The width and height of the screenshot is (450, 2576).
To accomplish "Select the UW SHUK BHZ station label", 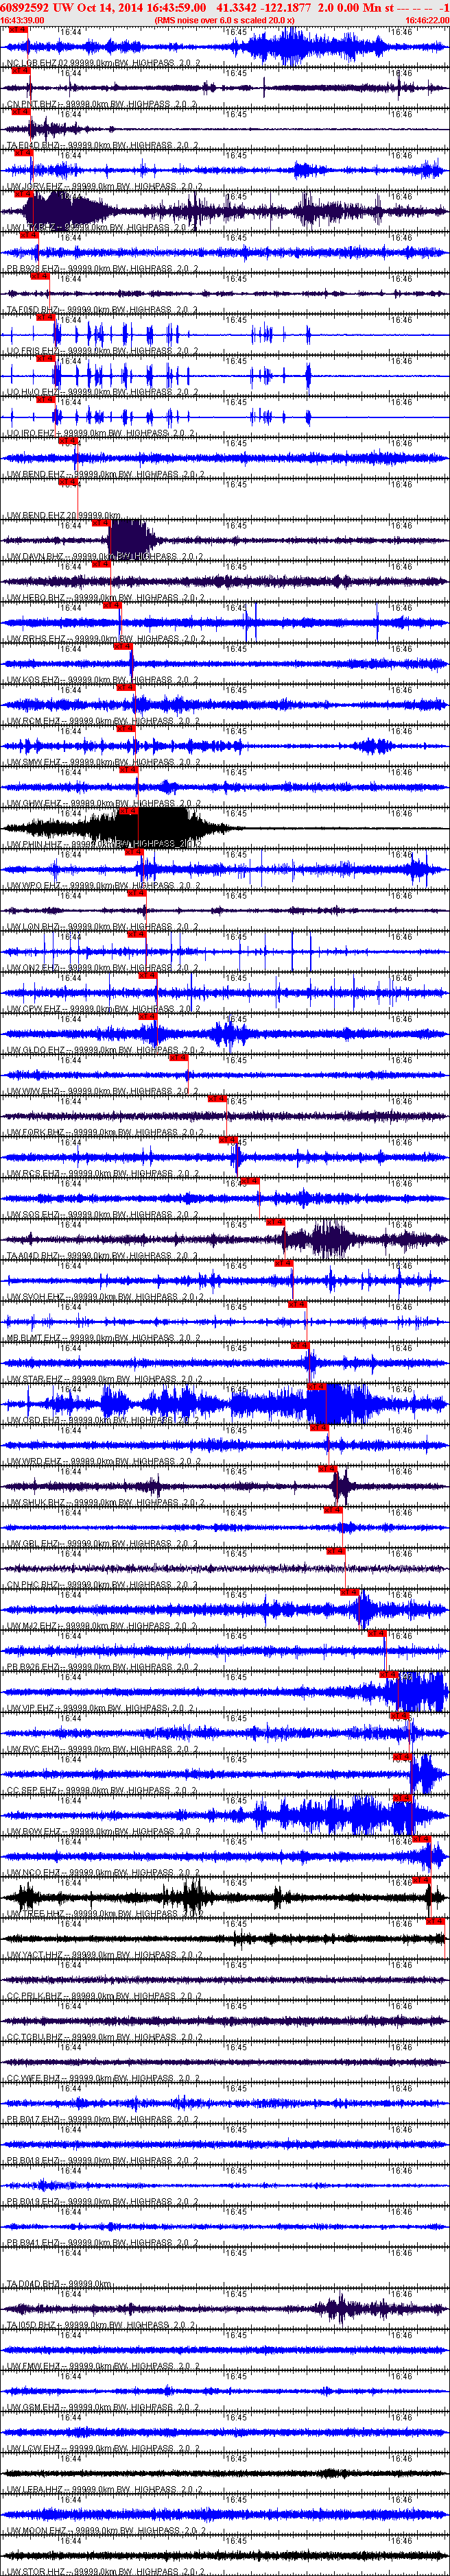I will point(105,1502).
